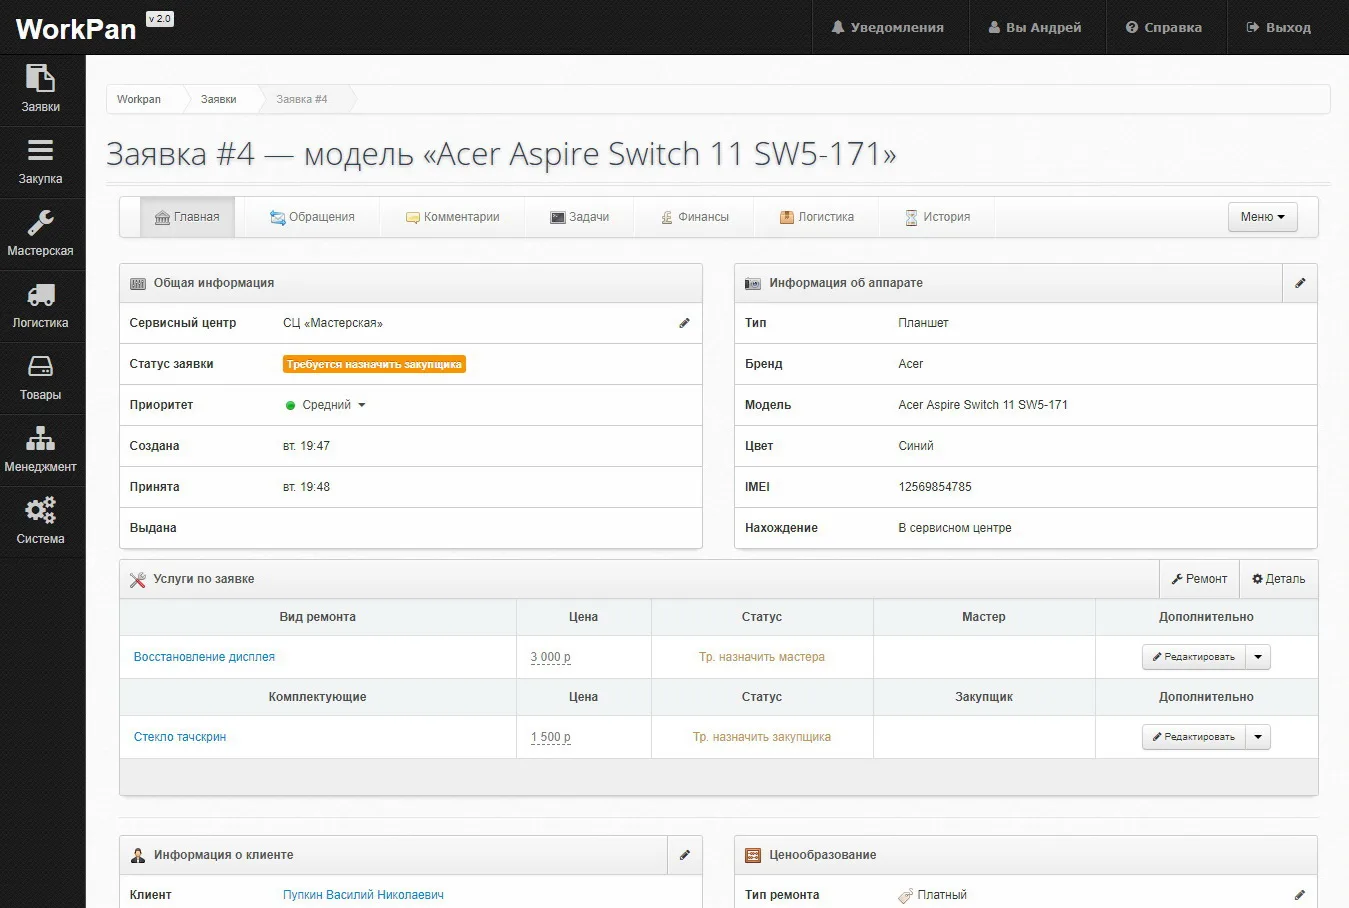Click accepted time вт. 19:48
Image resolution: width=1349 pixels, height=908 pixels.
[x=306, y=487]
